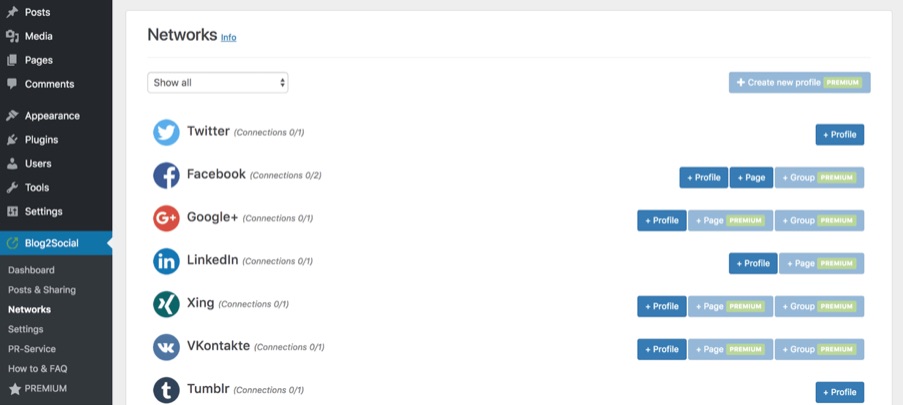Click Google+ Page premium button
The height and width of the screenshot is (405, 903).
coord(730,221)
